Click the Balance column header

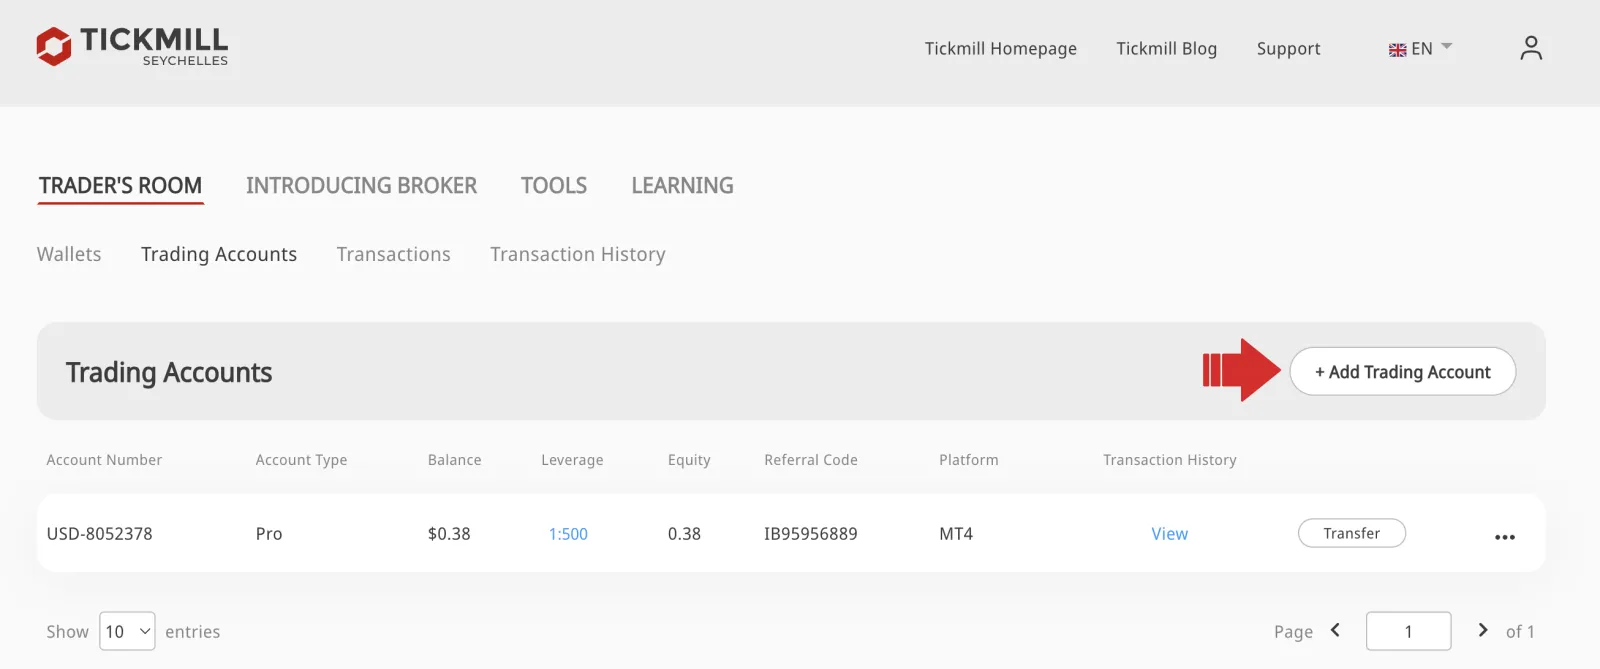[x=454, y=460]
